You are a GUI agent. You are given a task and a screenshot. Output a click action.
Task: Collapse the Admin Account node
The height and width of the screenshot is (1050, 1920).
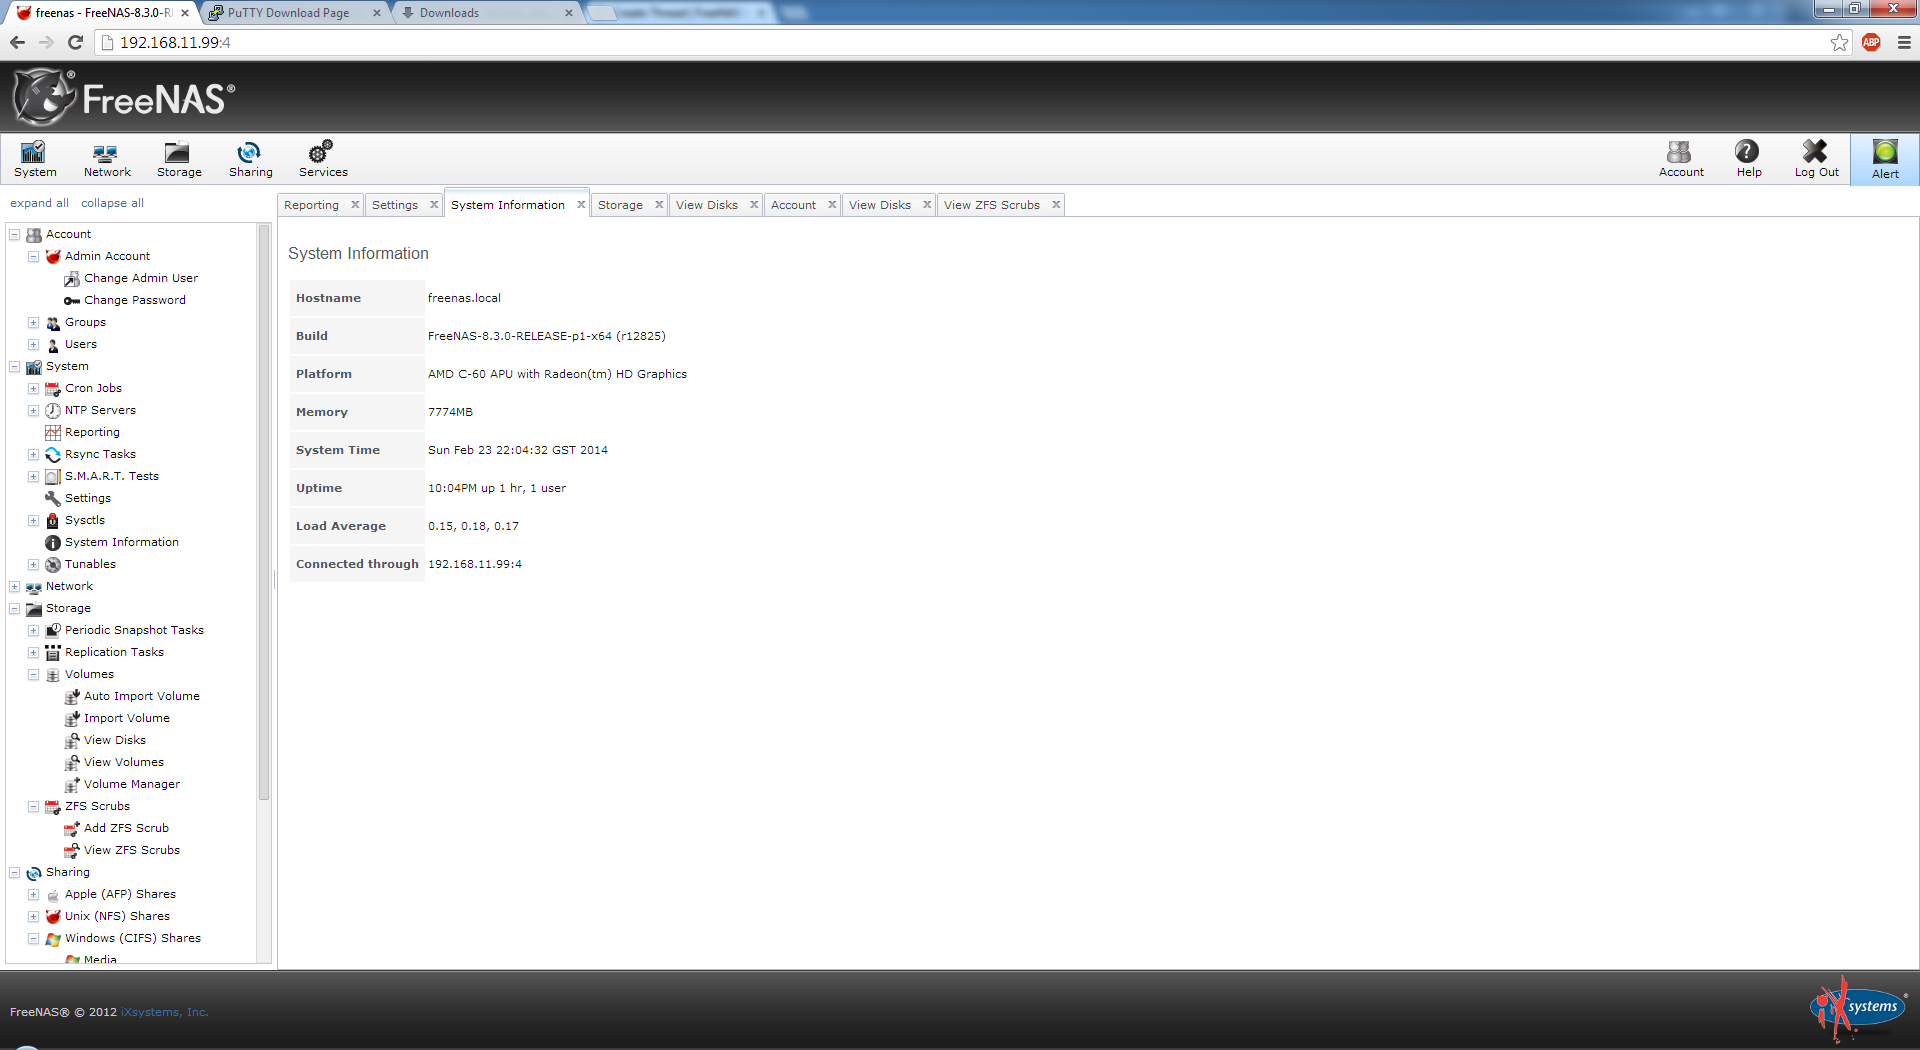[x=33, y=257]
